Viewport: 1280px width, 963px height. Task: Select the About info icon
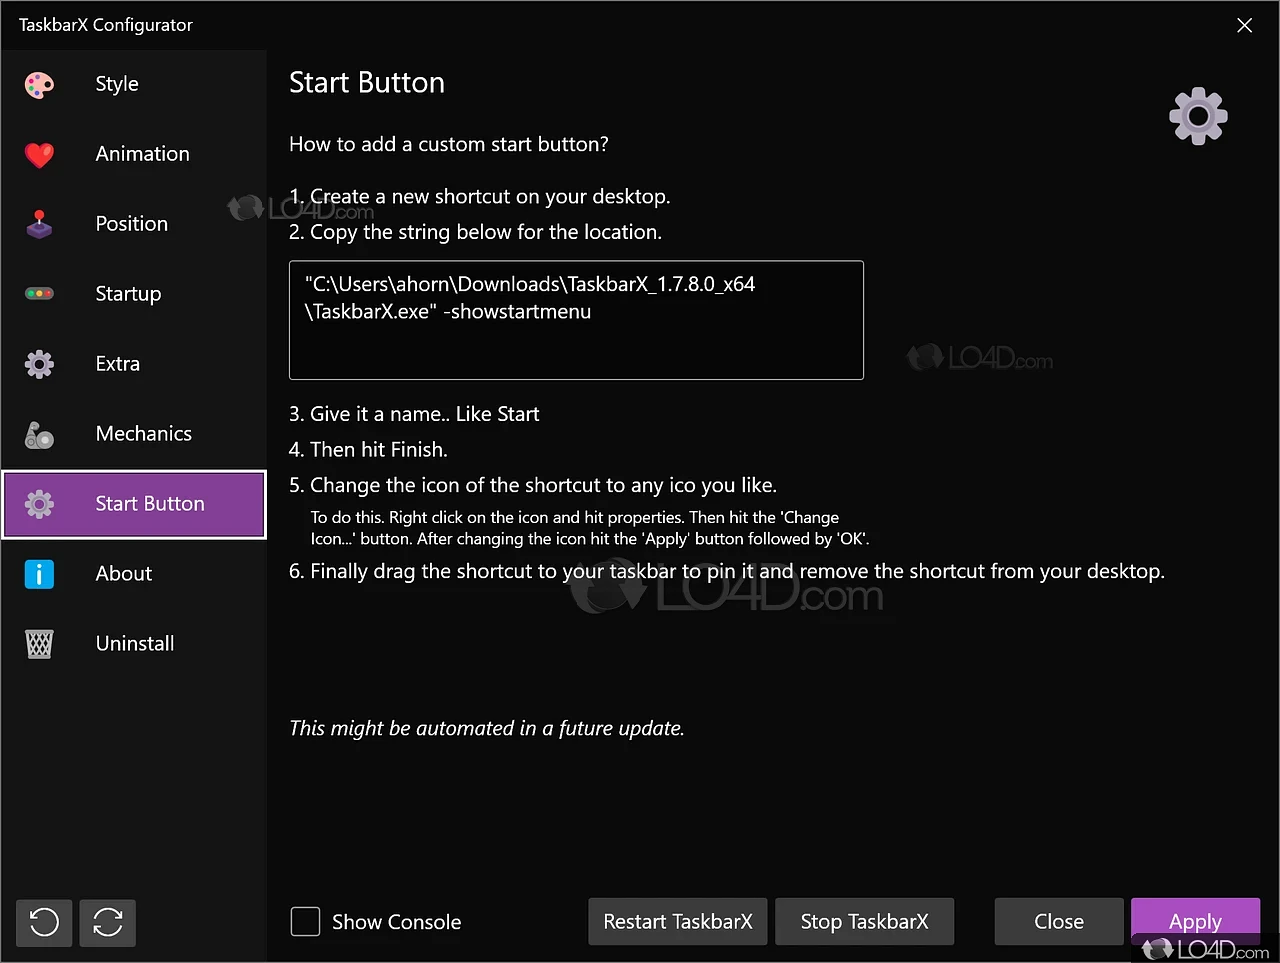pyautogui.click(x=38, y=574)
